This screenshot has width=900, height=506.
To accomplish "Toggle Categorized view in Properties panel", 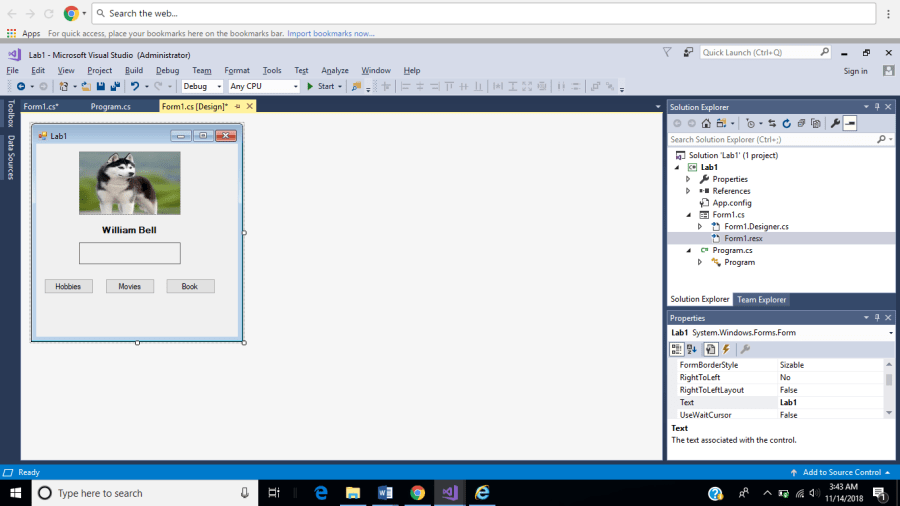I will [677, 349].
